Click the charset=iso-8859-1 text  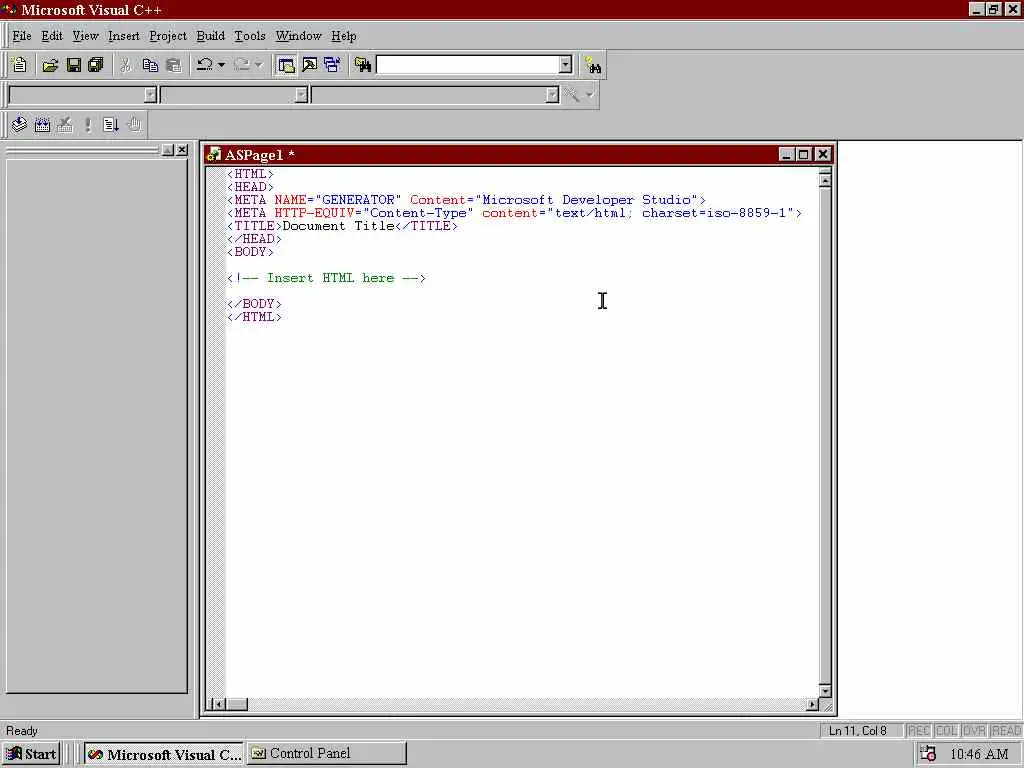713,213
